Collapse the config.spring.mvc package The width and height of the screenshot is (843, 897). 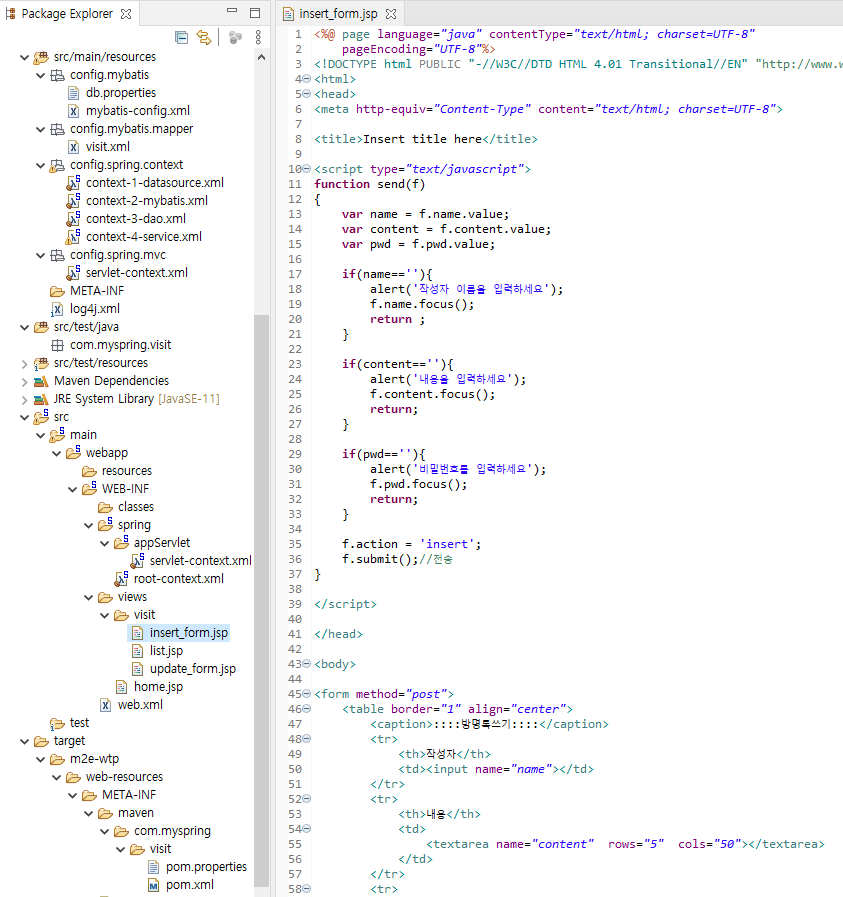[41, 255]
